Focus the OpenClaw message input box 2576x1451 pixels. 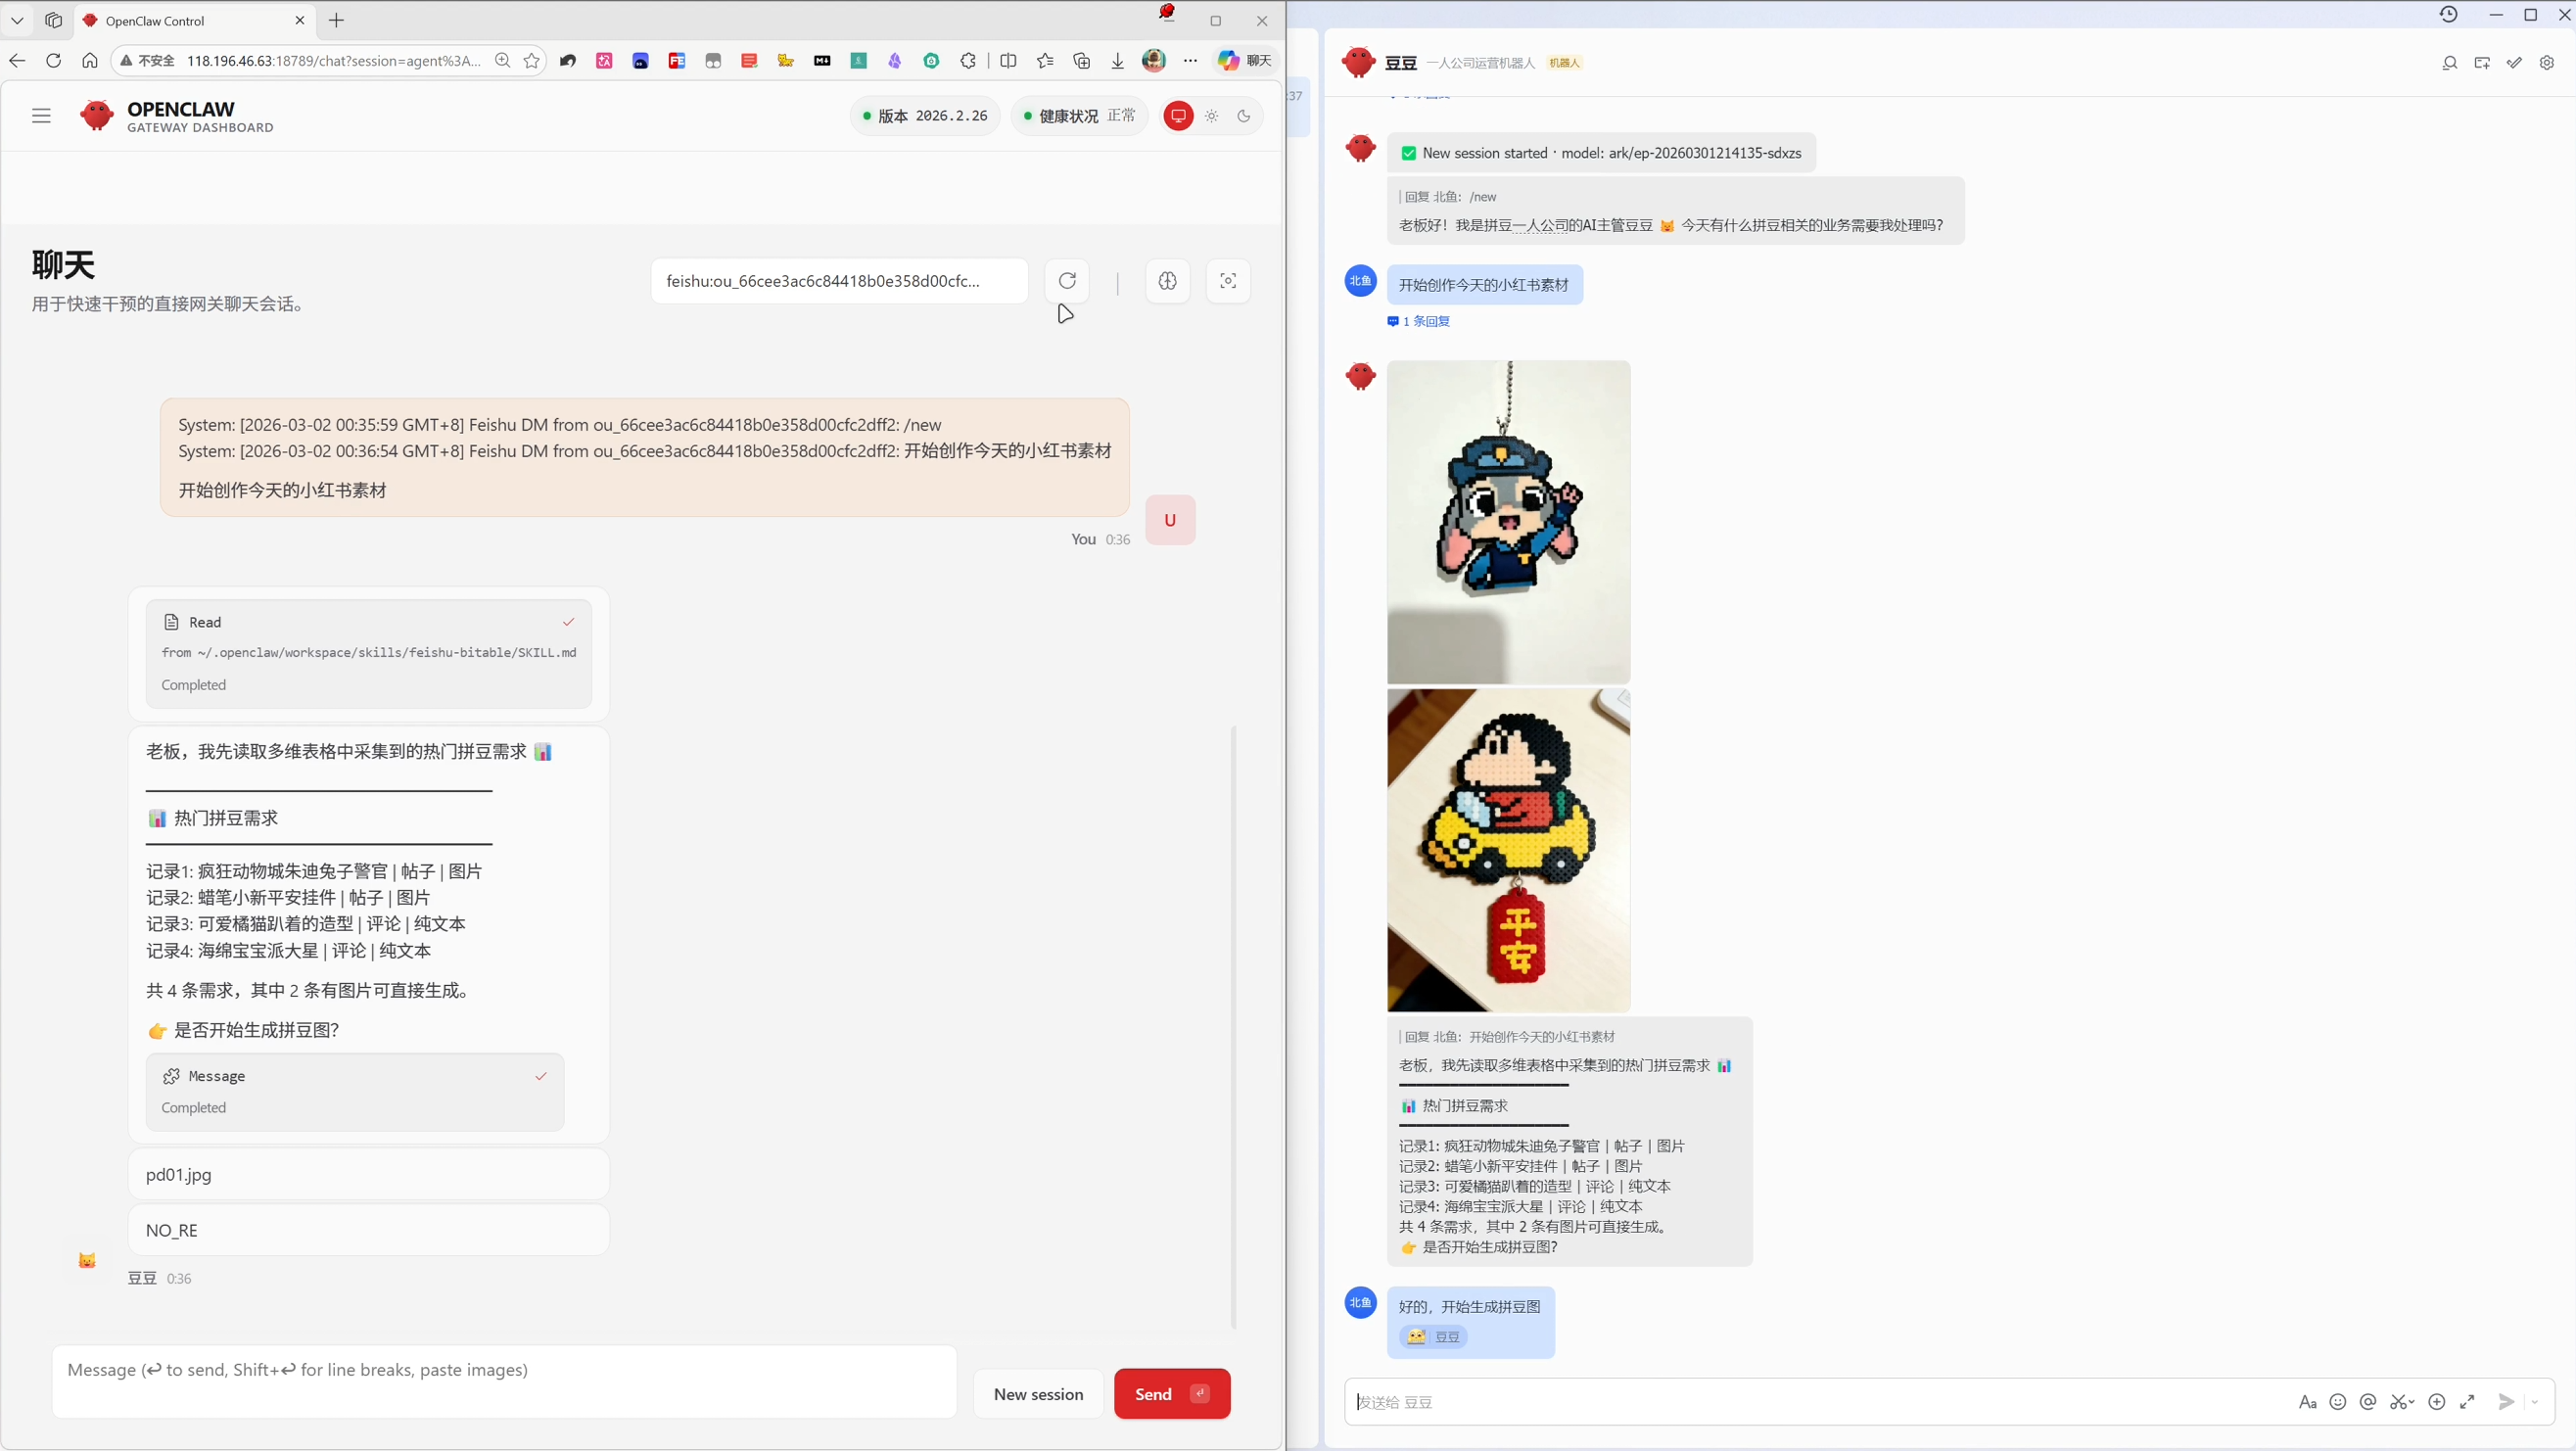[505, 1381]
